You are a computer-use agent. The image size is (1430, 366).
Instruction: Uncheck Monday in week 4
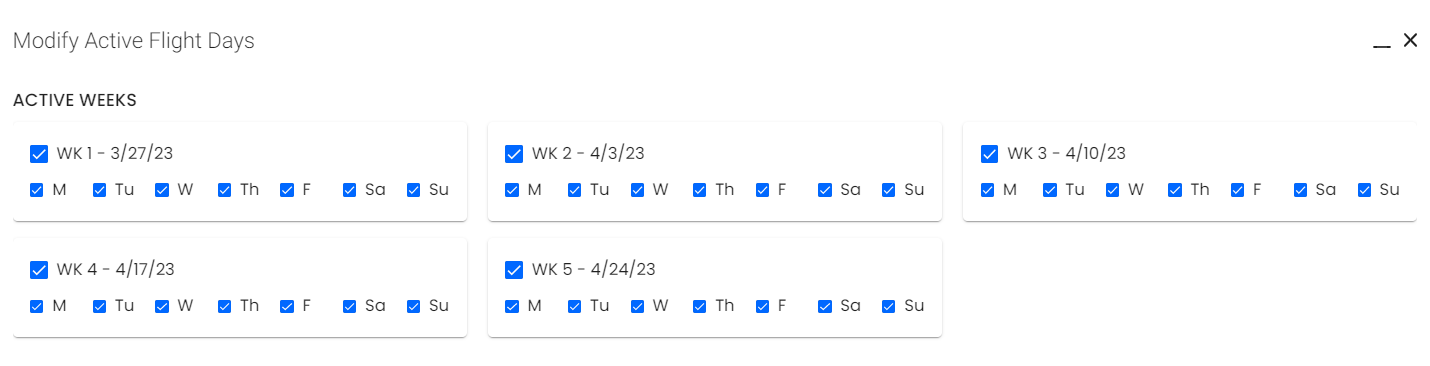(x=37, y=306)
